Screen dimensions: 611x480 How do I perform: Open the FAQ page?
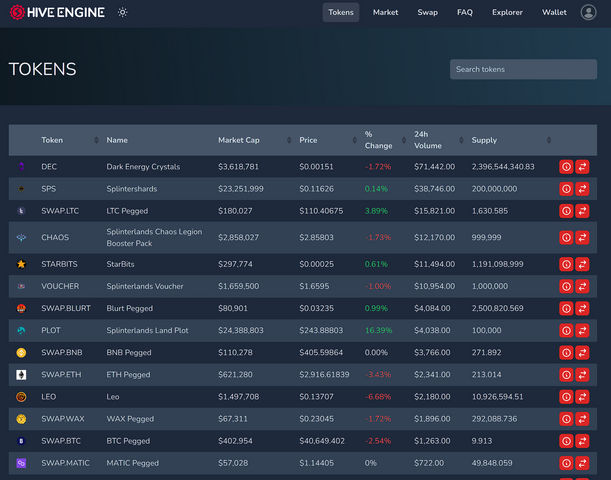[464, 12]
